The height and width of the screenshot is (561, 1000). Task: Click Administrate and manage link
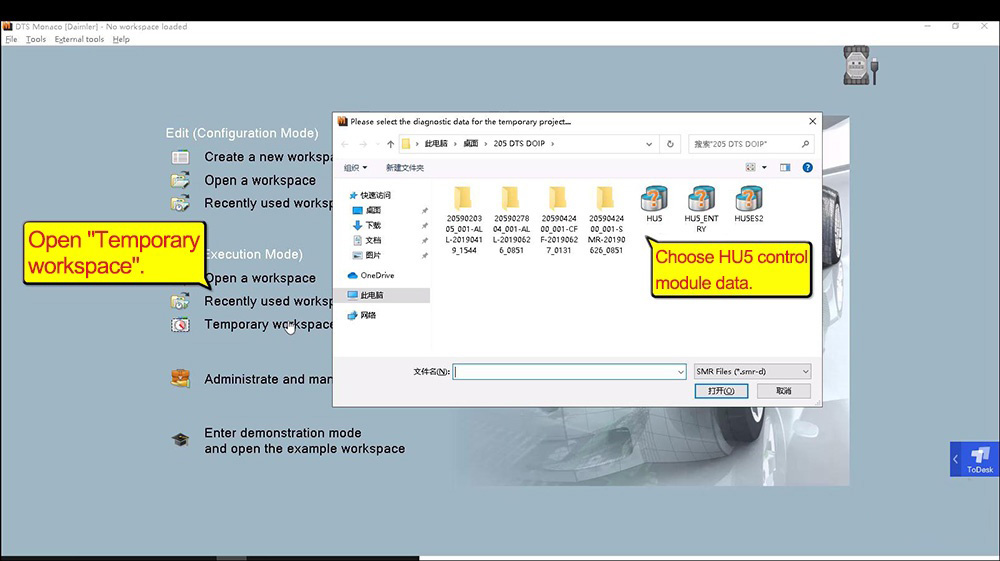click(268, 379)
